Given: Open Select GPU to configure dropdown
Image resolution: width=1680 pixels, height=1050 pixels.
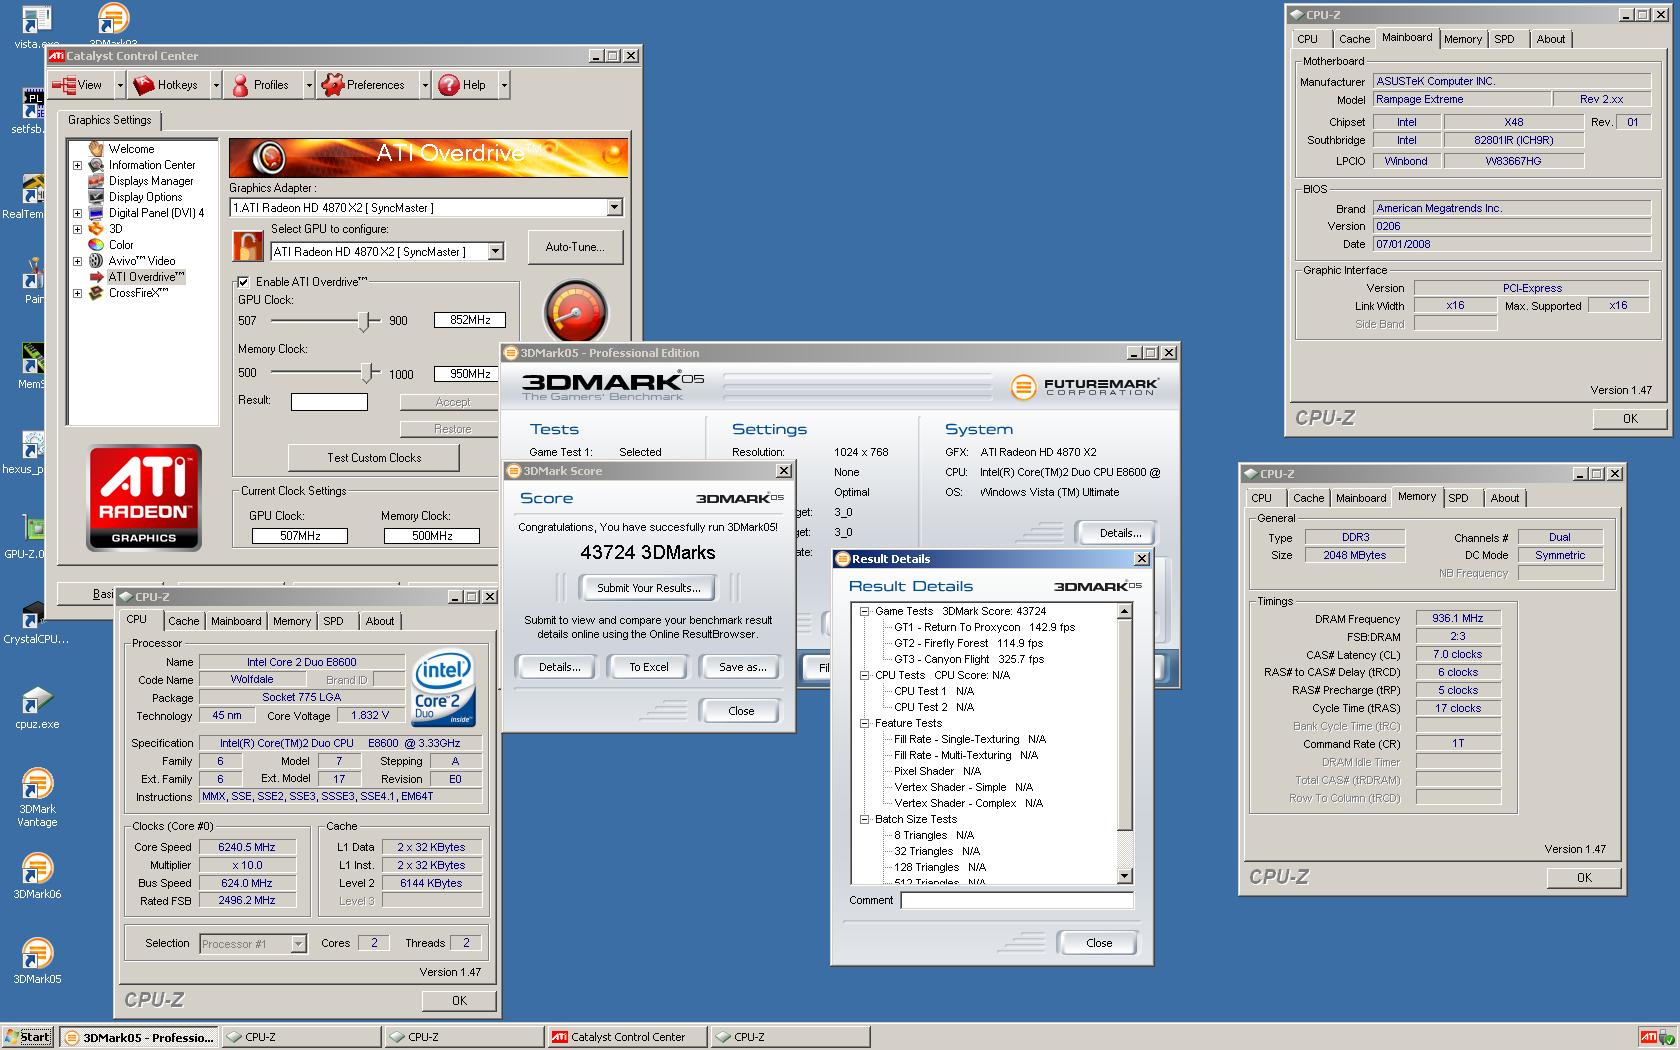Looking at the screenshot, I should (x=495, y=252).
